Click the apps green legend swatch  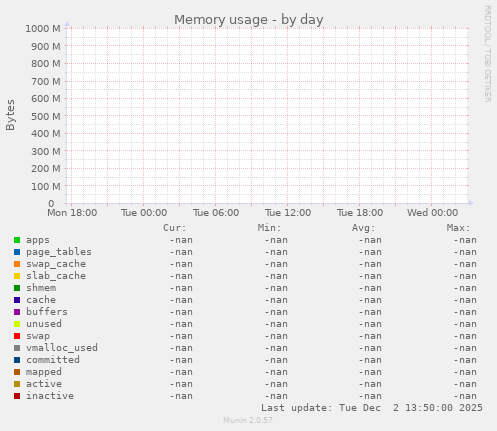click(x=17, y=240)
